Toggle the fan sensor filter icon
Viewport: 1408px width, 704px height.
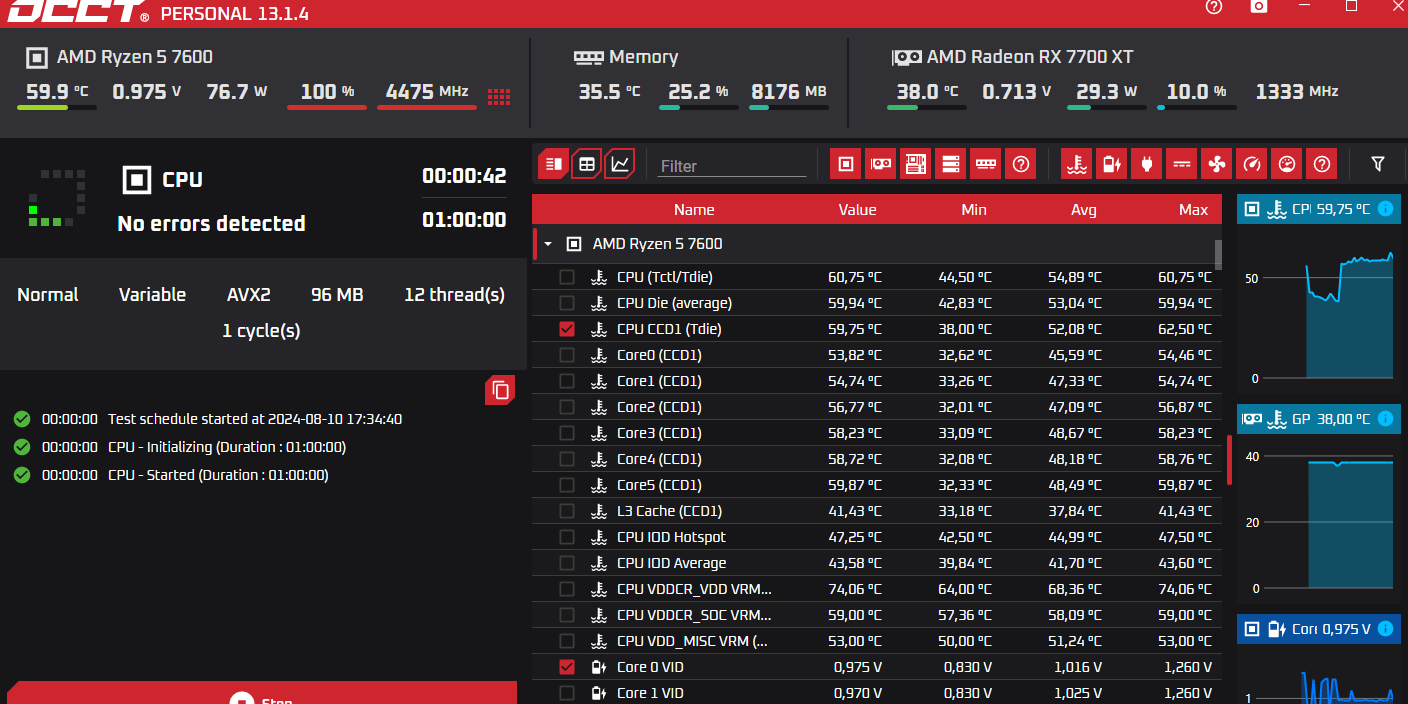(x=1217, y=164)
